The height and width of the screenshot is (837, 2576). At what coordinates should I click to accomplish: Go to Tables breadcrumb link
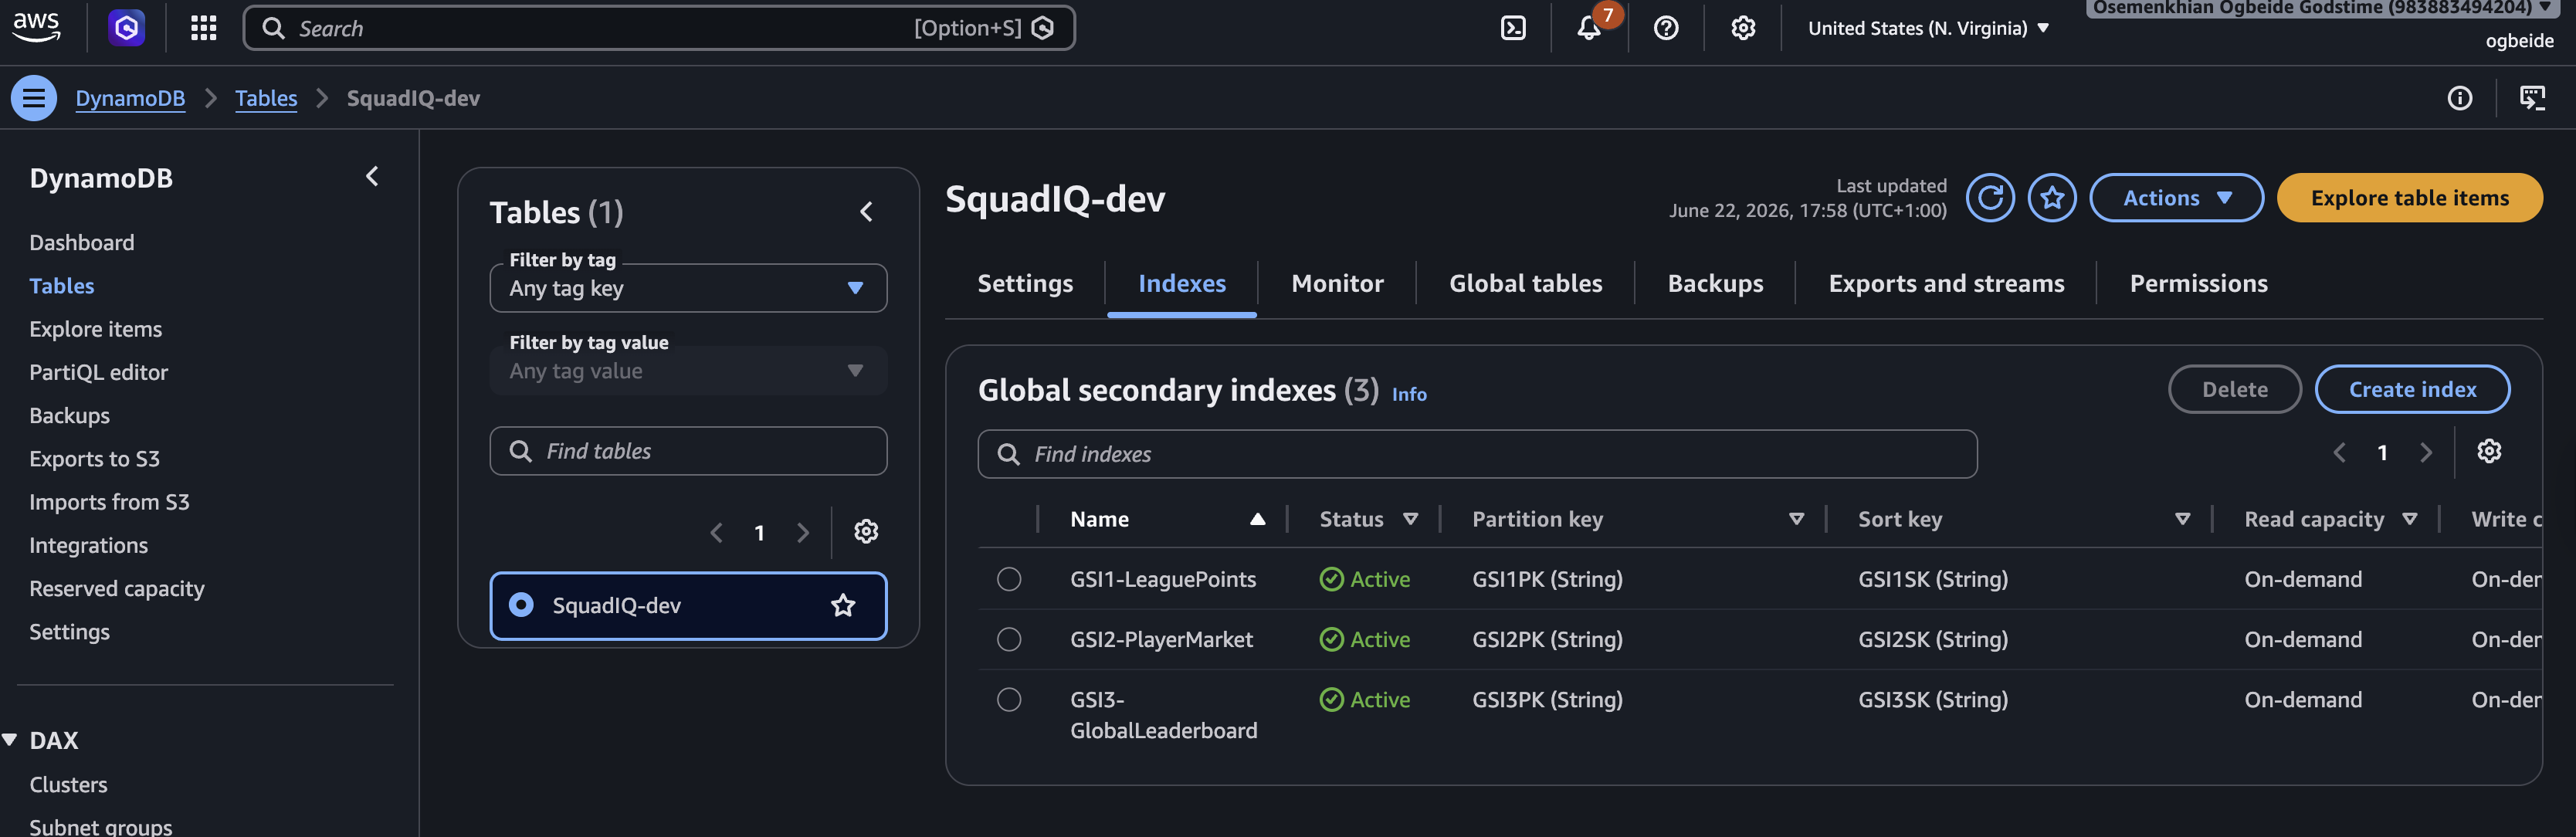(266, 98)
